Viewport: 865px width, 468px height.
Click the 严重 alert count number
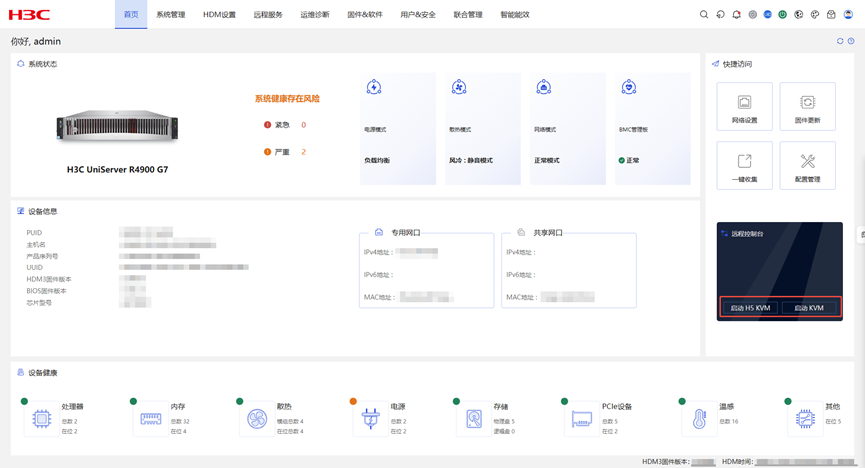pos(303,152)
